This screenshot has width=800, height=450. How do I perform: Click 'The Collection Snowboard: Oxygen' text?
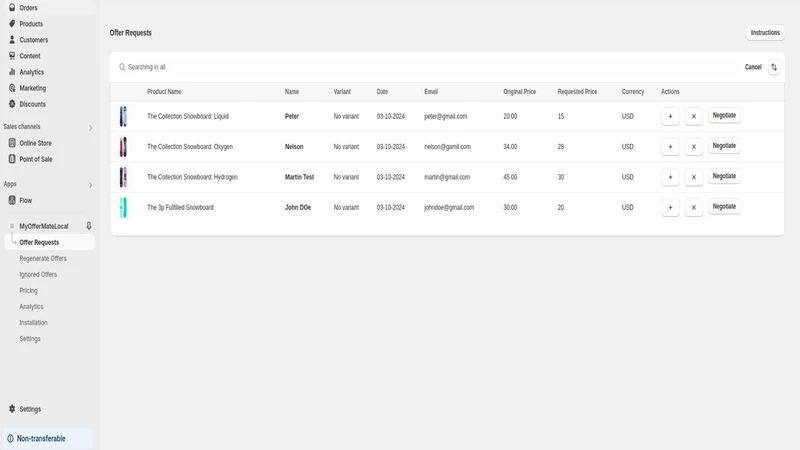coord(190,146)
